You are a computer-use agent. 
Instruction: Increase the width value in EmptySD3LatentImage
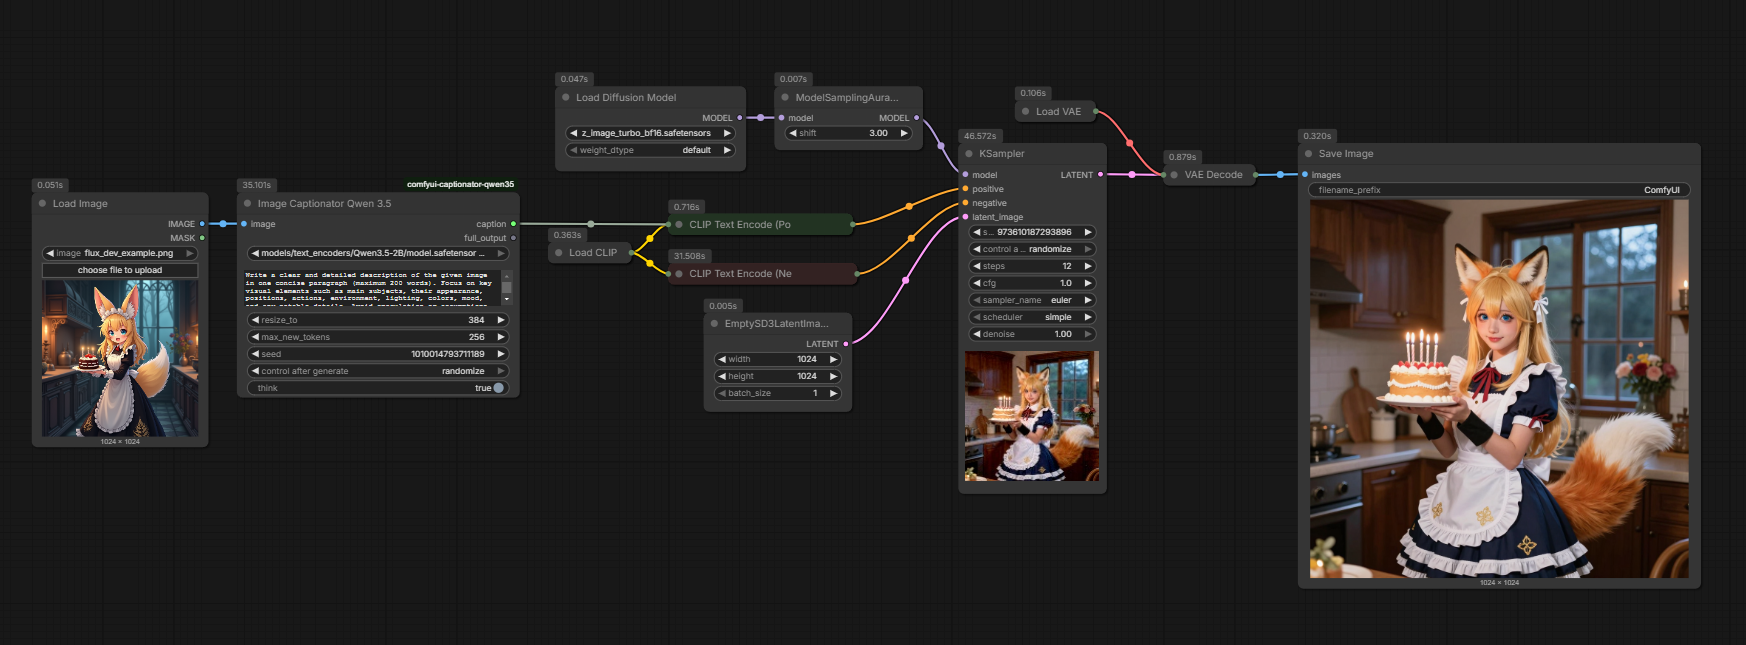tap(832, 359)
